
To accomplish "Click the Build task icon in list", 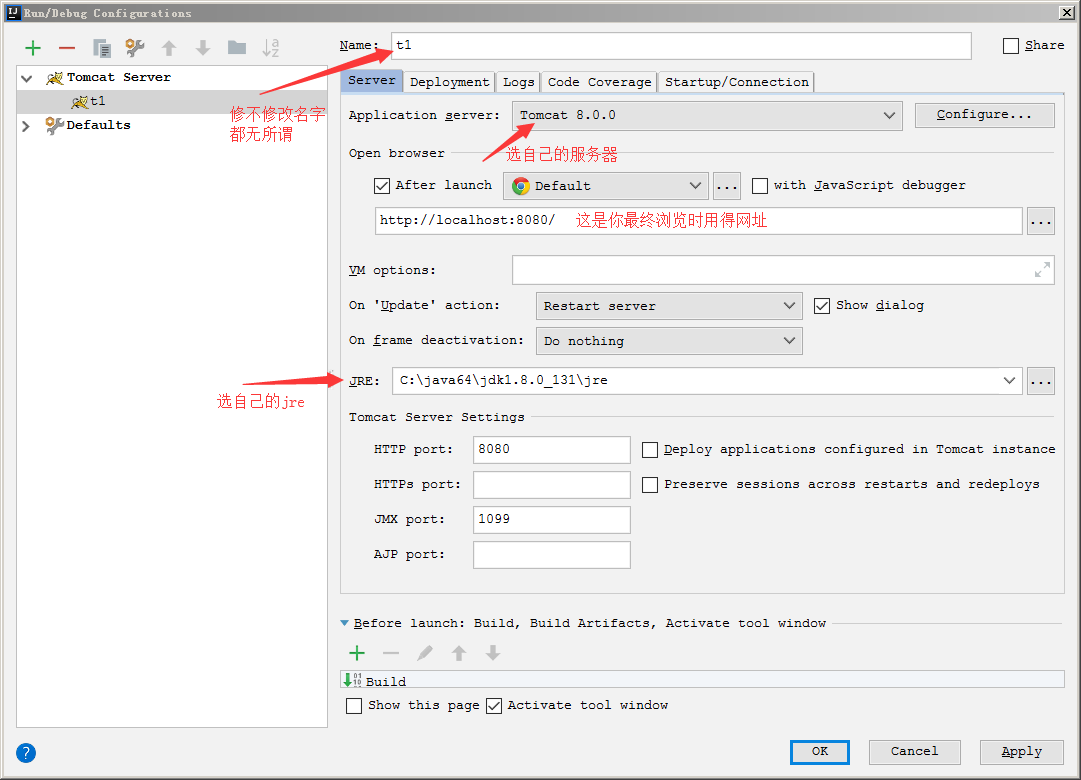I will pos(352,680).
